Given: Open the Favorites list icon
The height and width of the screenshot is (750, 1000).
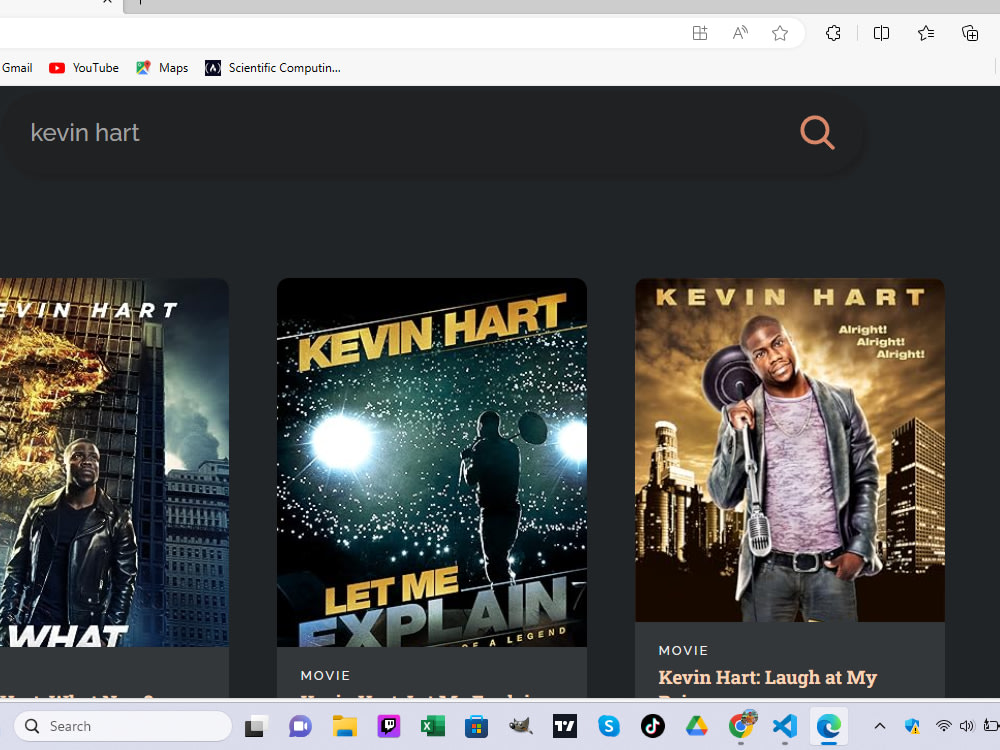Looking at the screenshot, I should coord(926,33).
